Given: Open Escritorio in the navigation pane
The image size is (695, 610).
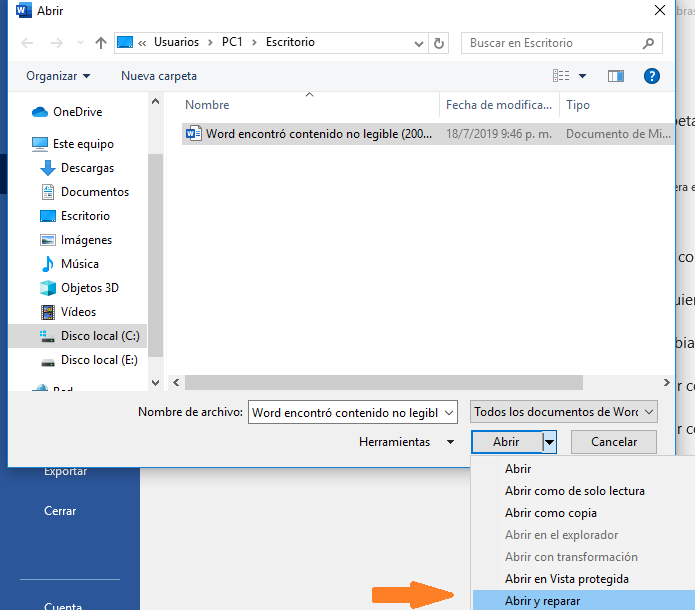Looking at the screenshot, I should tap(85, 216).
